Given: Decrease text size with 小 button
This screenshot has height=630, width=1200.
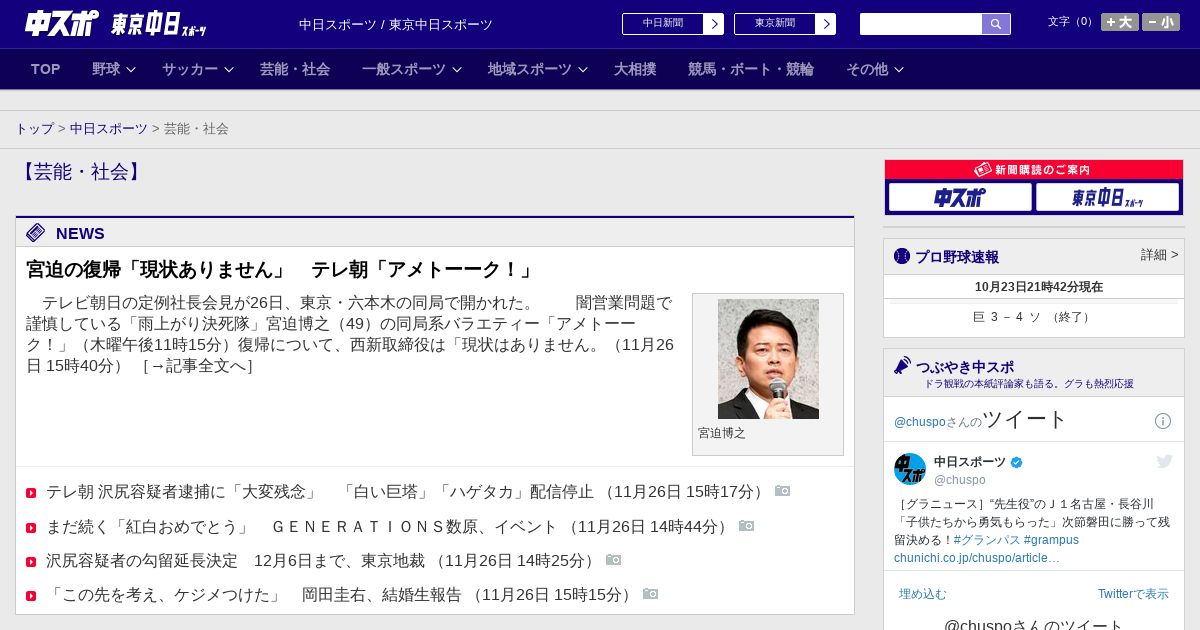Looking at the screenshot, I should click(1161, 22).
